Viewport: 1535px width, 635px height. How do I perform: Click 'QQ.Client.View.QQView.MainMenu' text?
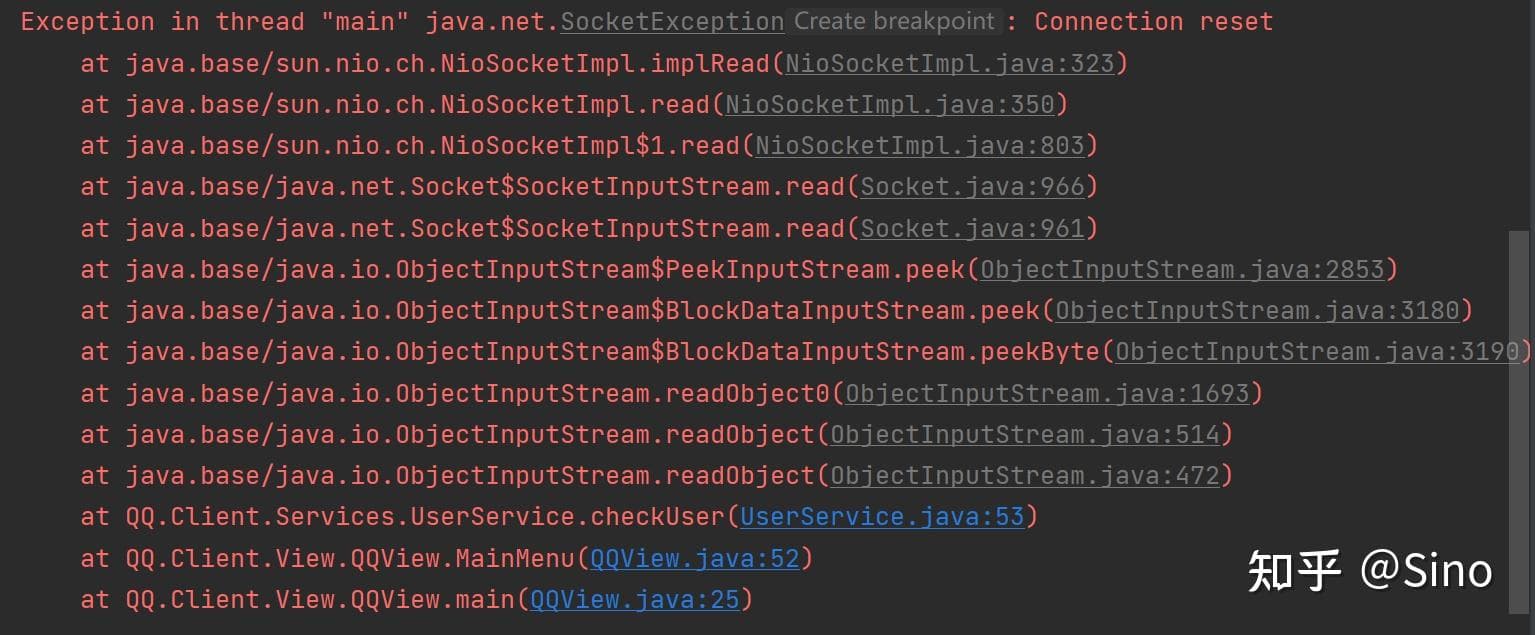pos(350,559)
